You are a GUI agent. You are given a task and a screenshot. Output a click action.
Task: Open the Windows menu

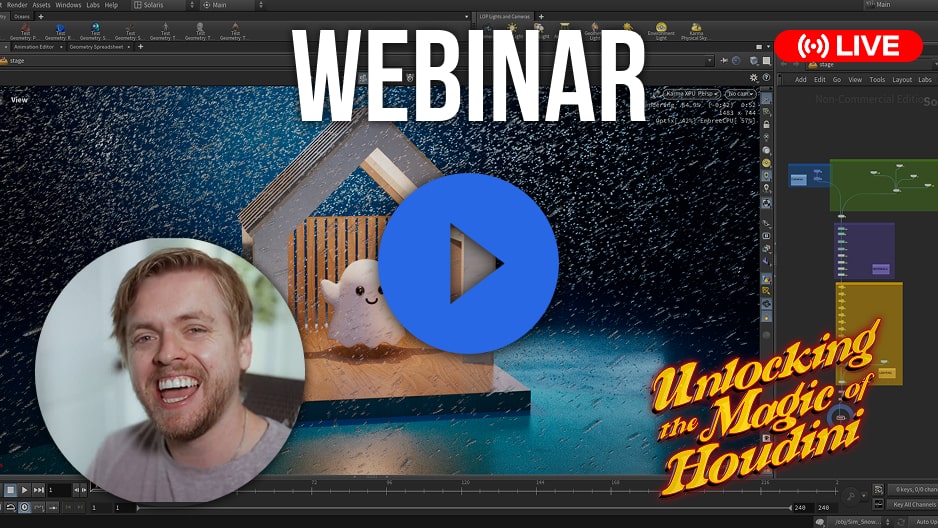[x=68, y=5]
